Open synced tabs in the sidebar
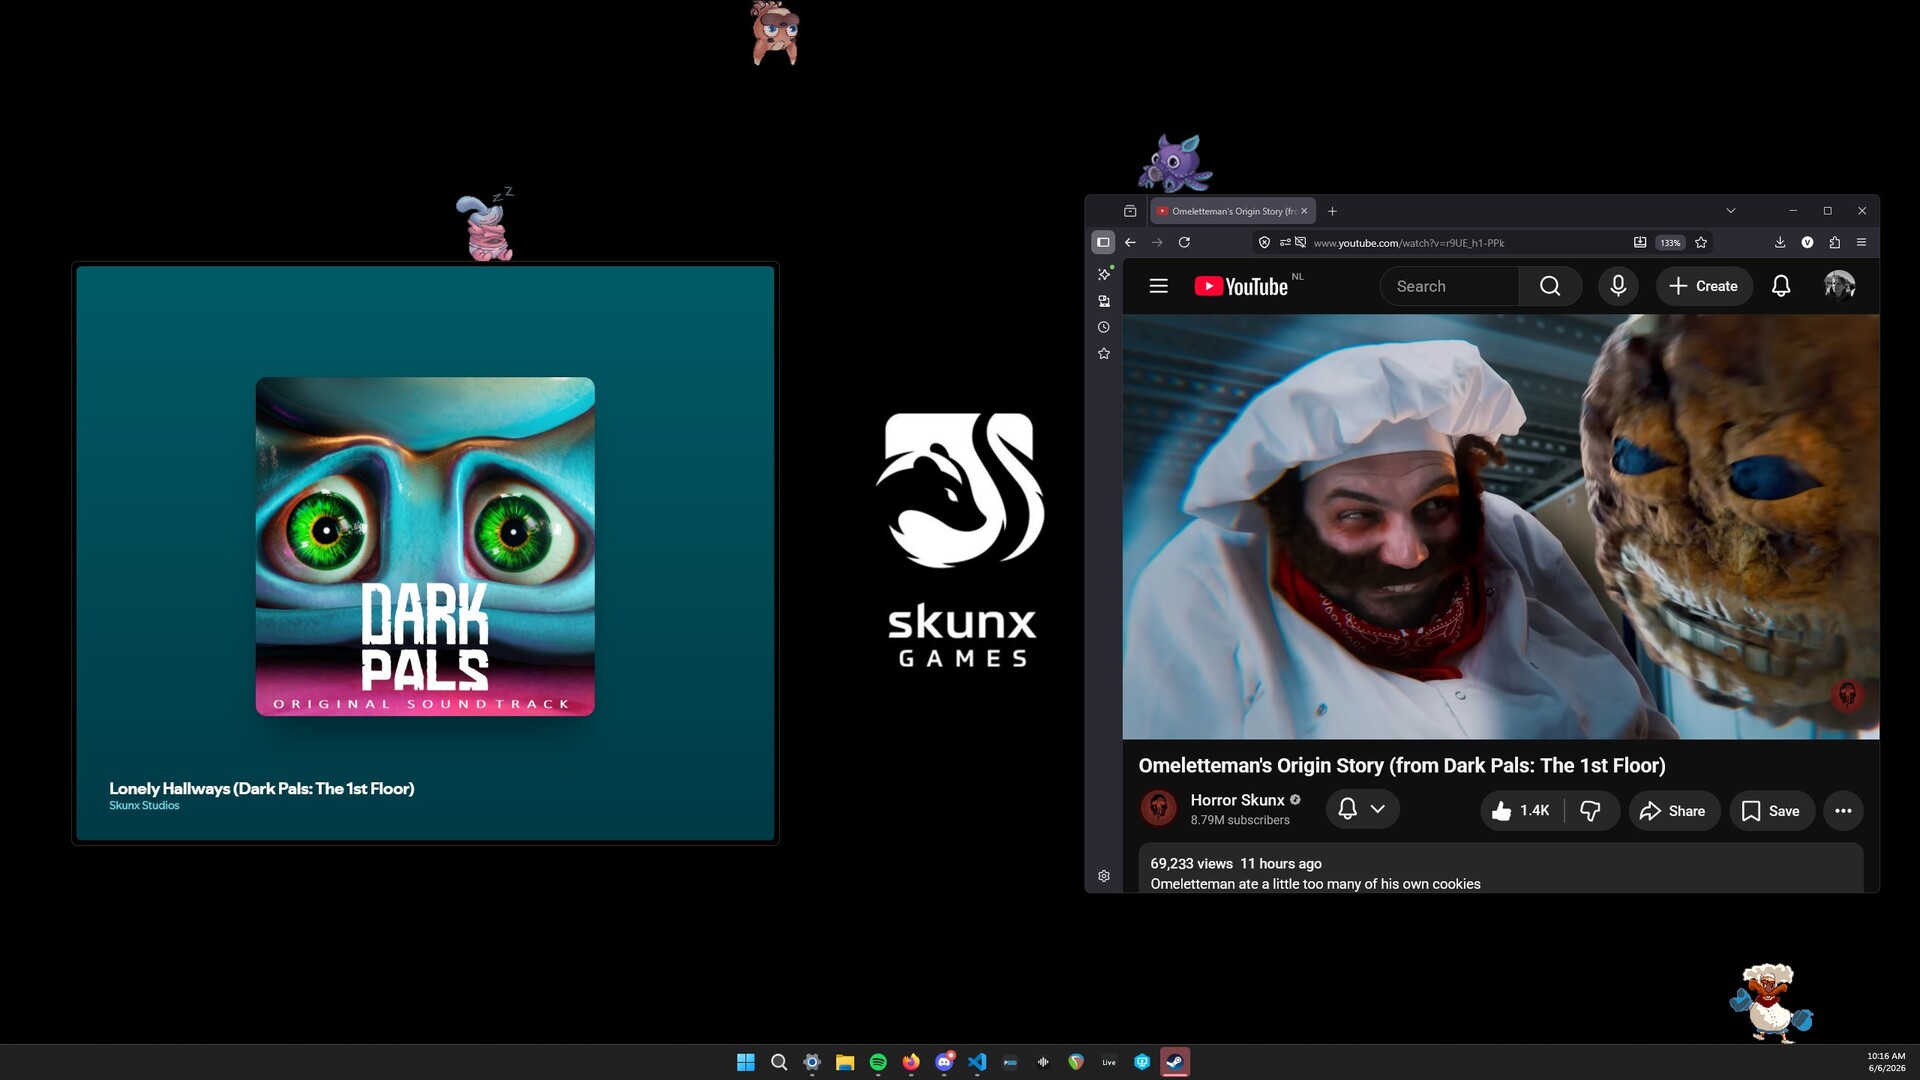1920x1080 pixels. (x=1104, y=301)
